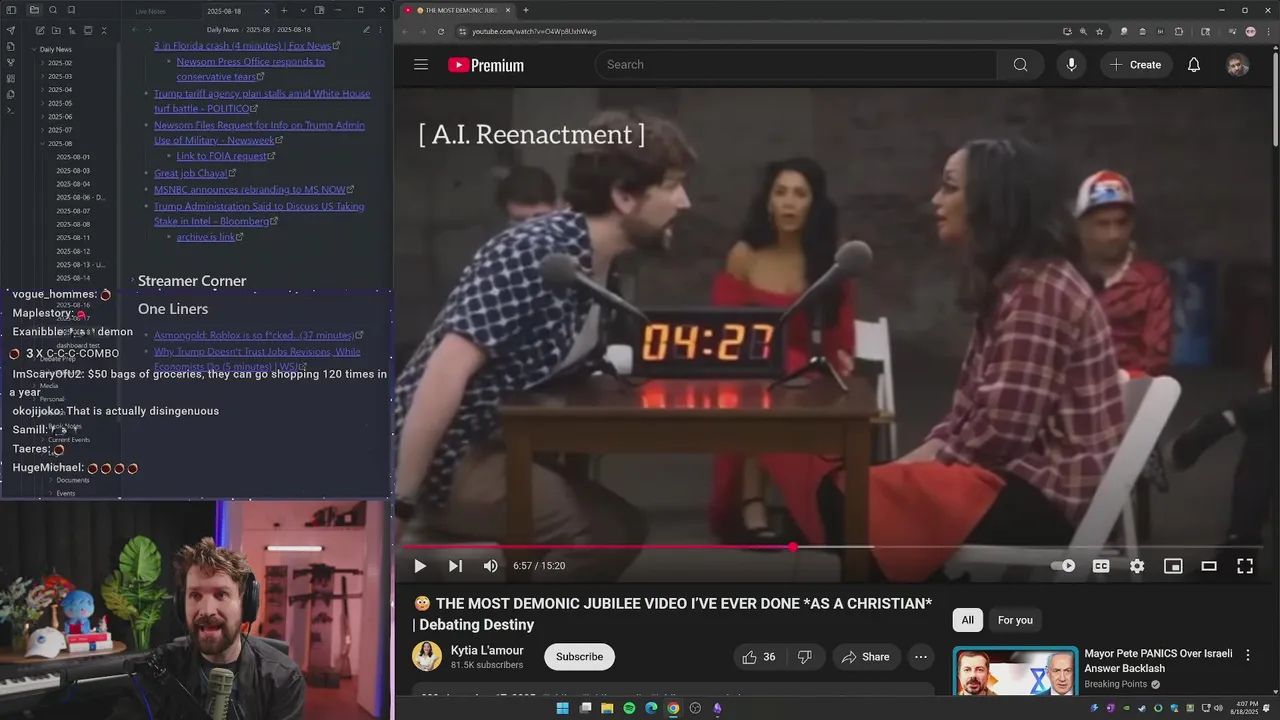Subscribe to Kytia L'amour channel
The width and height of the screenshot is (1280, 720).
click(579, 657)
